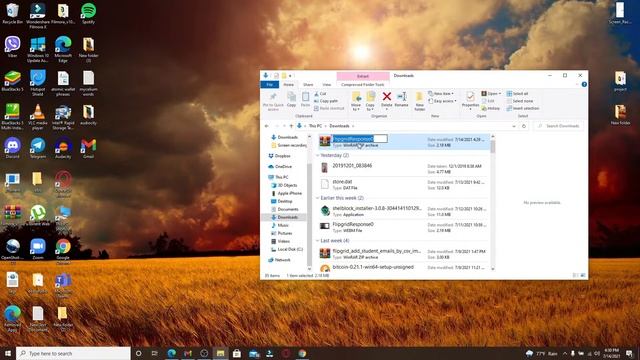Switch to the Share ribbon tab
Viewport: 640px width, 360px height.
point(308,84)
